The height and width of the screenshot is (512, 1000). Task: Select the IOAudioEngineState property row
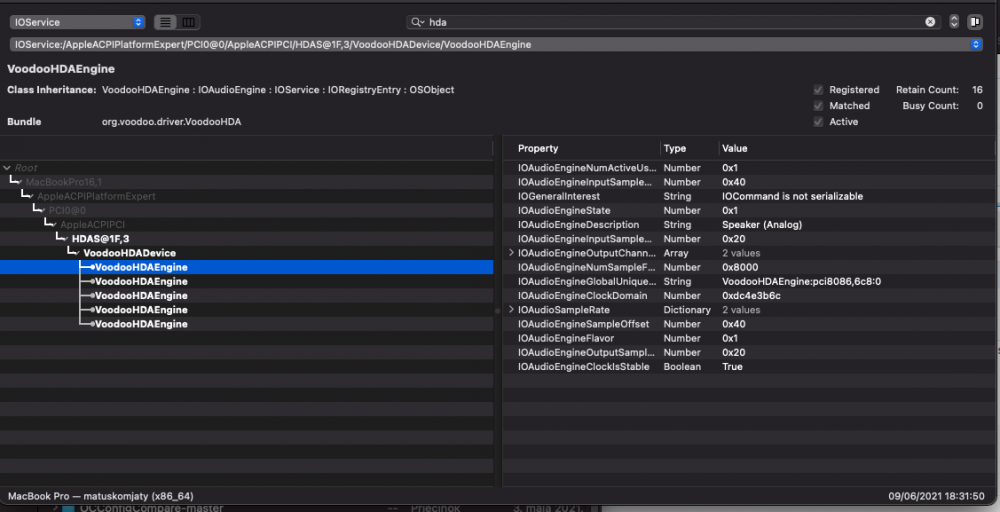pyautogui.click(x=749, y=210)
